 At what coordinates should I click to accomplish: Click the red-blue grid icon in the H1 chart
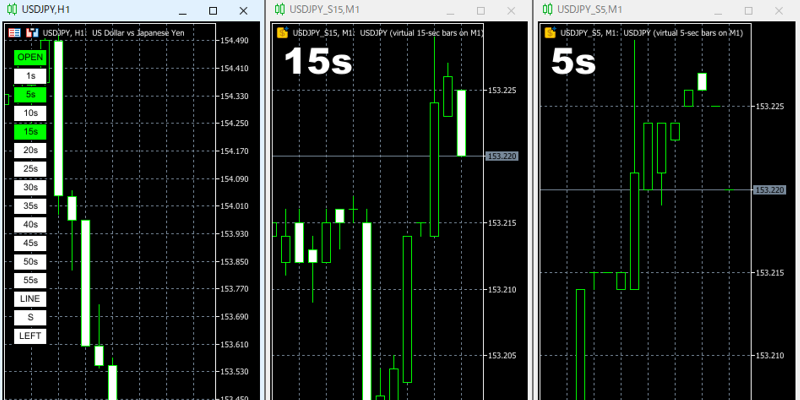pos(15,32)
